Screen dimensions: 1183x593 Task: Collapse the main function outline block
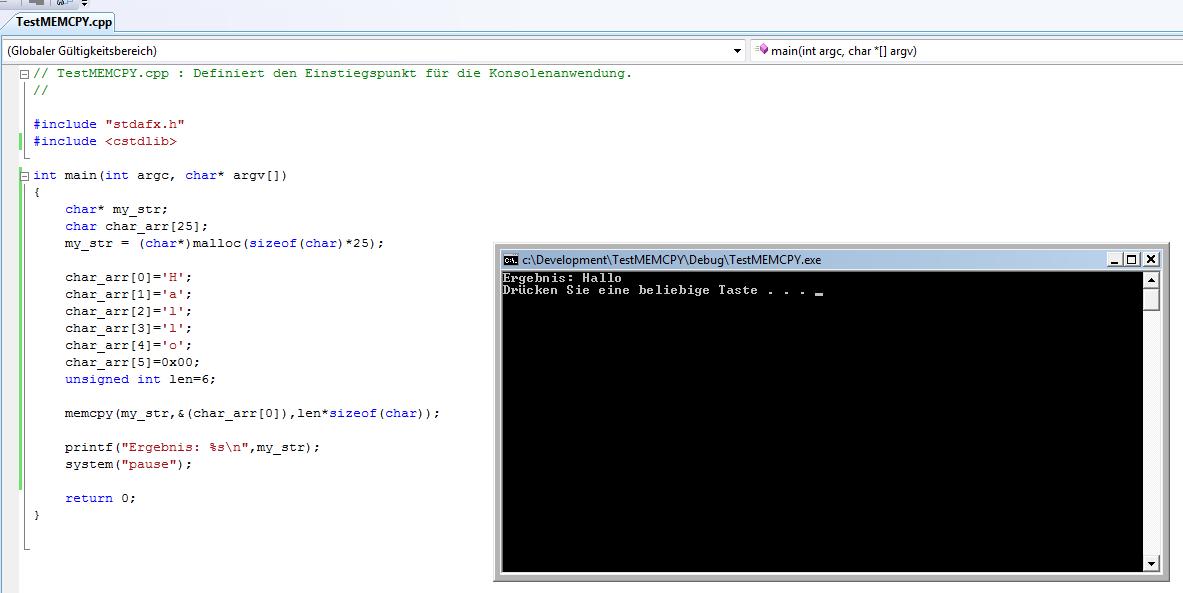(24, 176)
